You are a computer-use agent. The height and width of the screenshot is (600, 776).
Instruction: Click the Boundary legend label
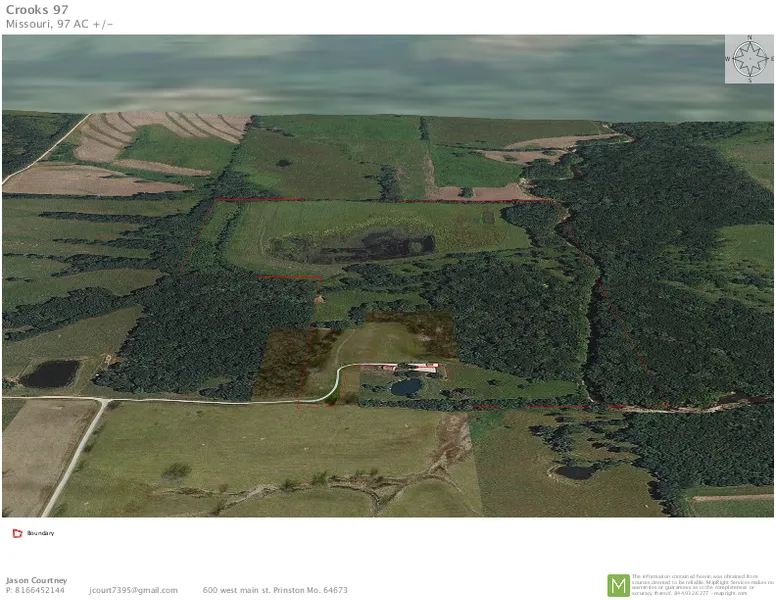pos(41,533)
